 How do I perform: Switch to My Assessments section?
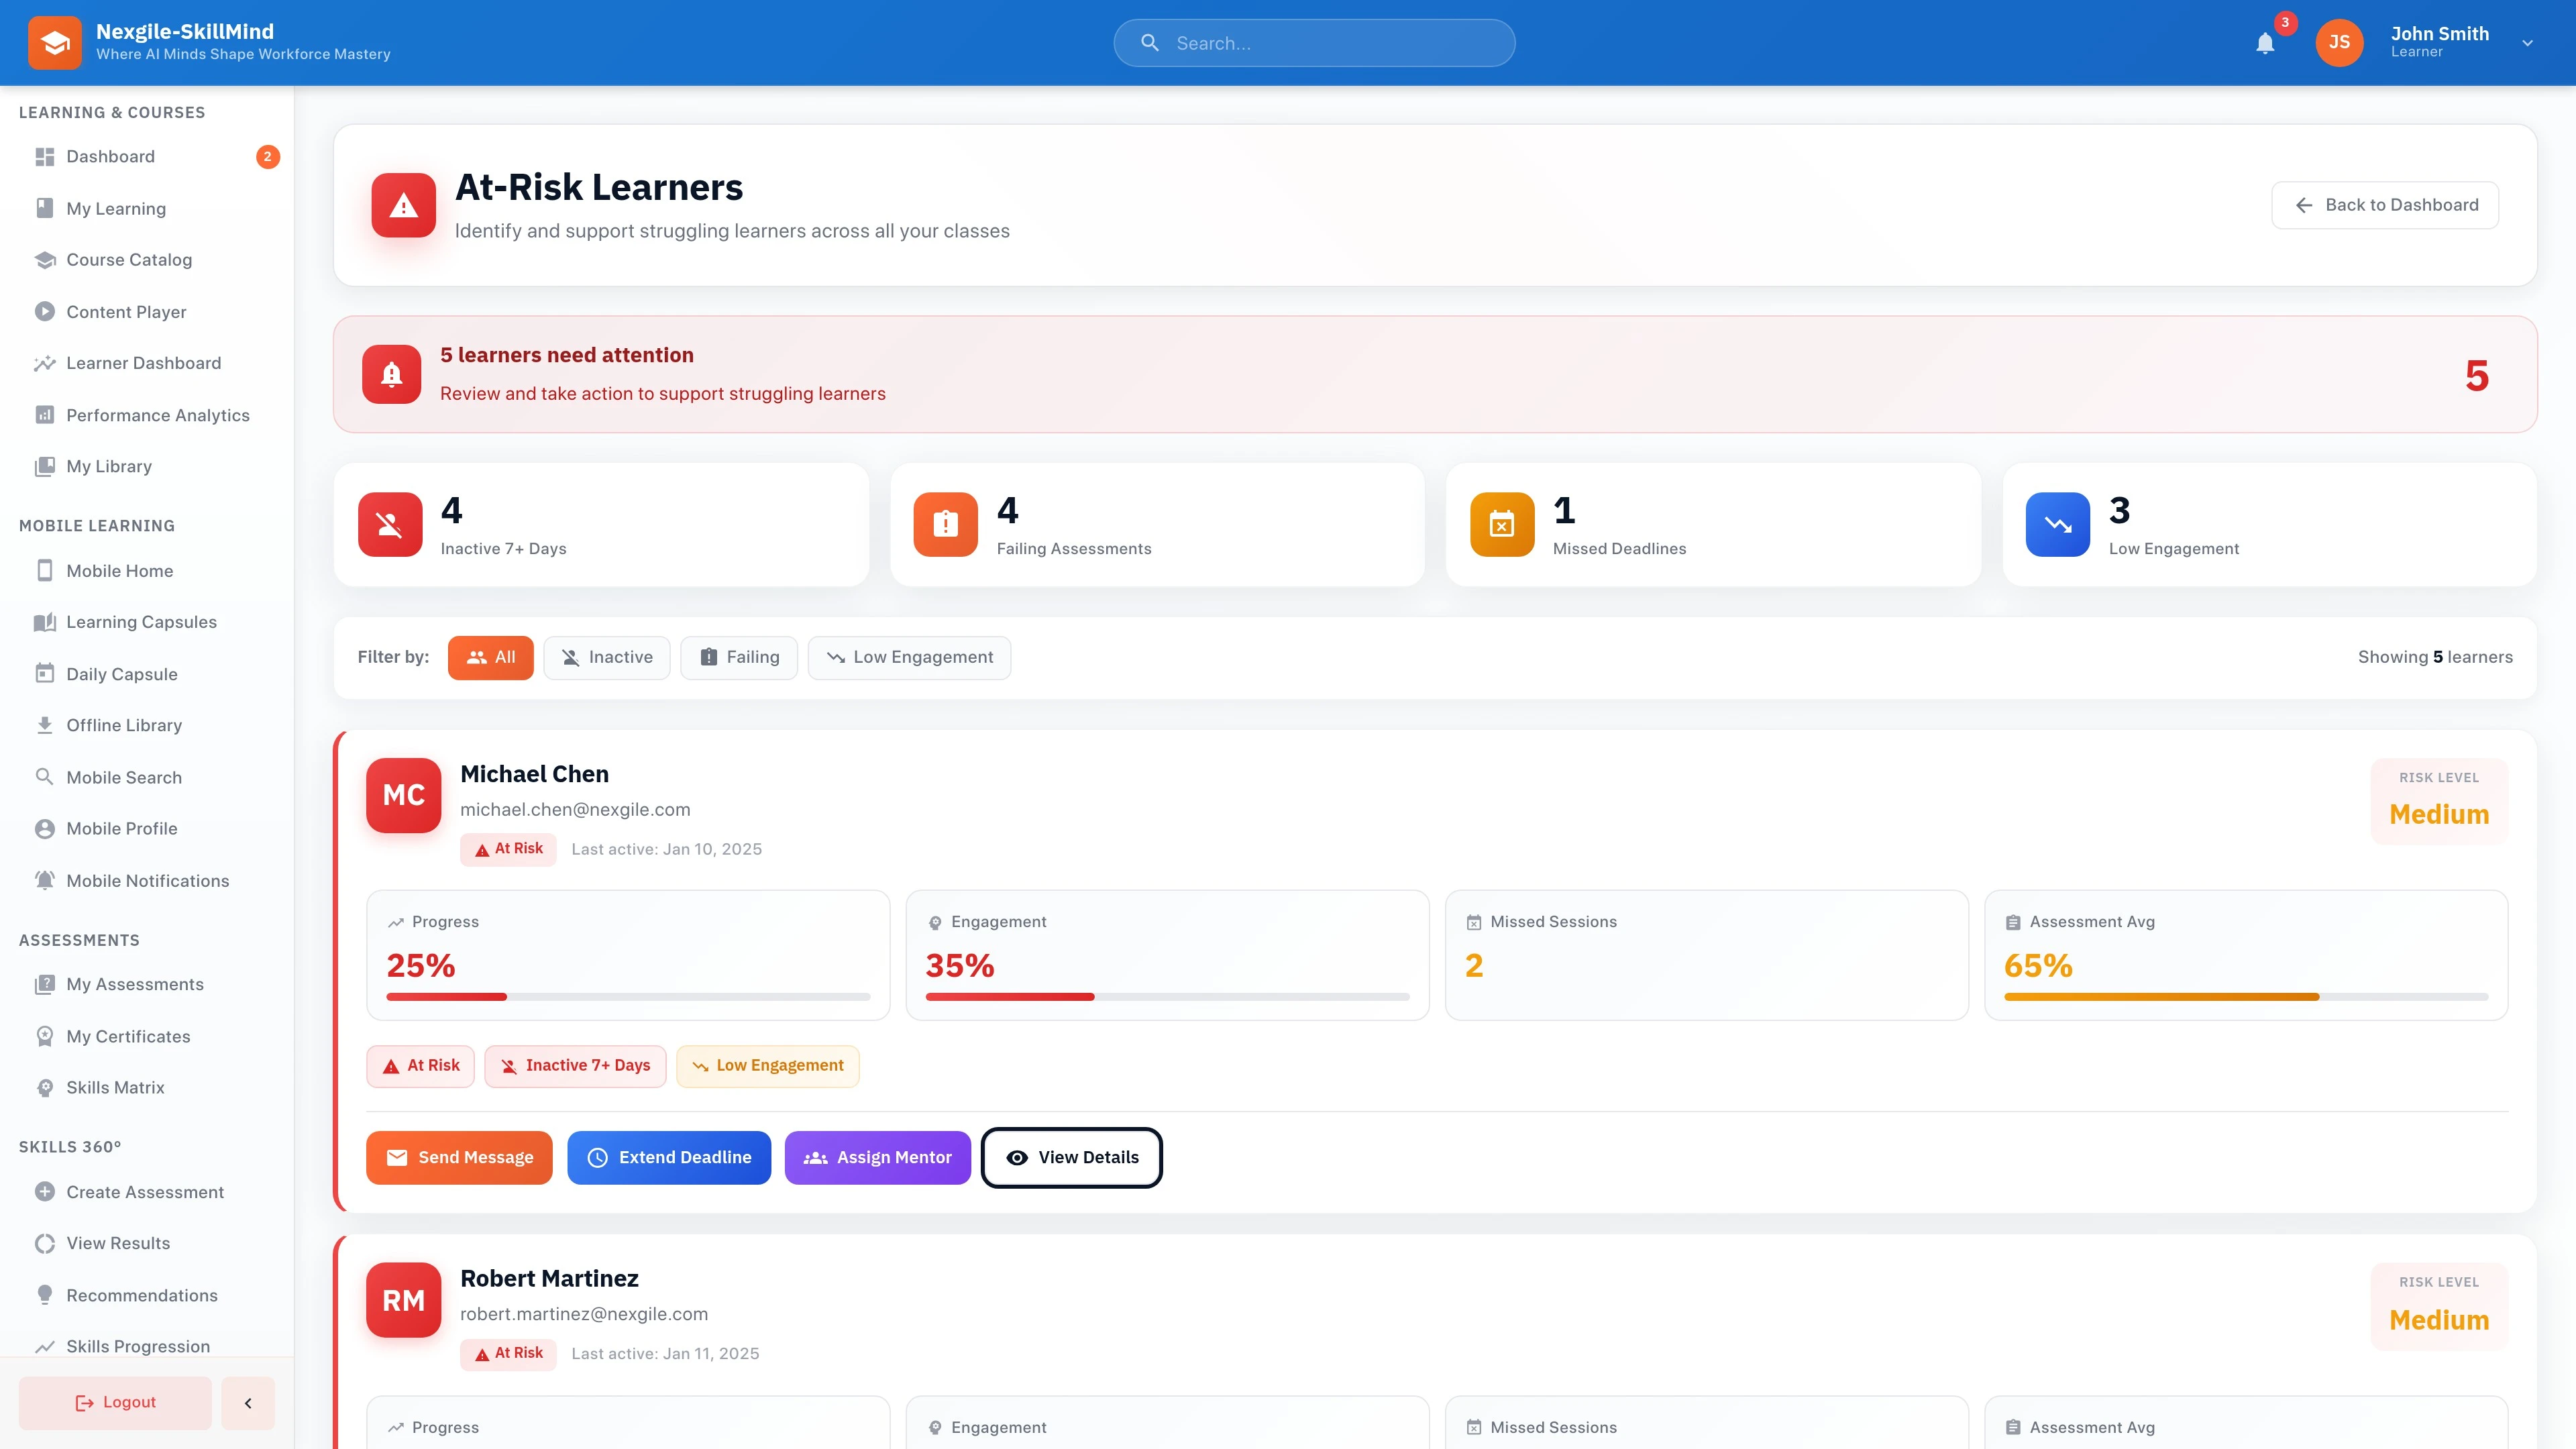pos(134,983)
